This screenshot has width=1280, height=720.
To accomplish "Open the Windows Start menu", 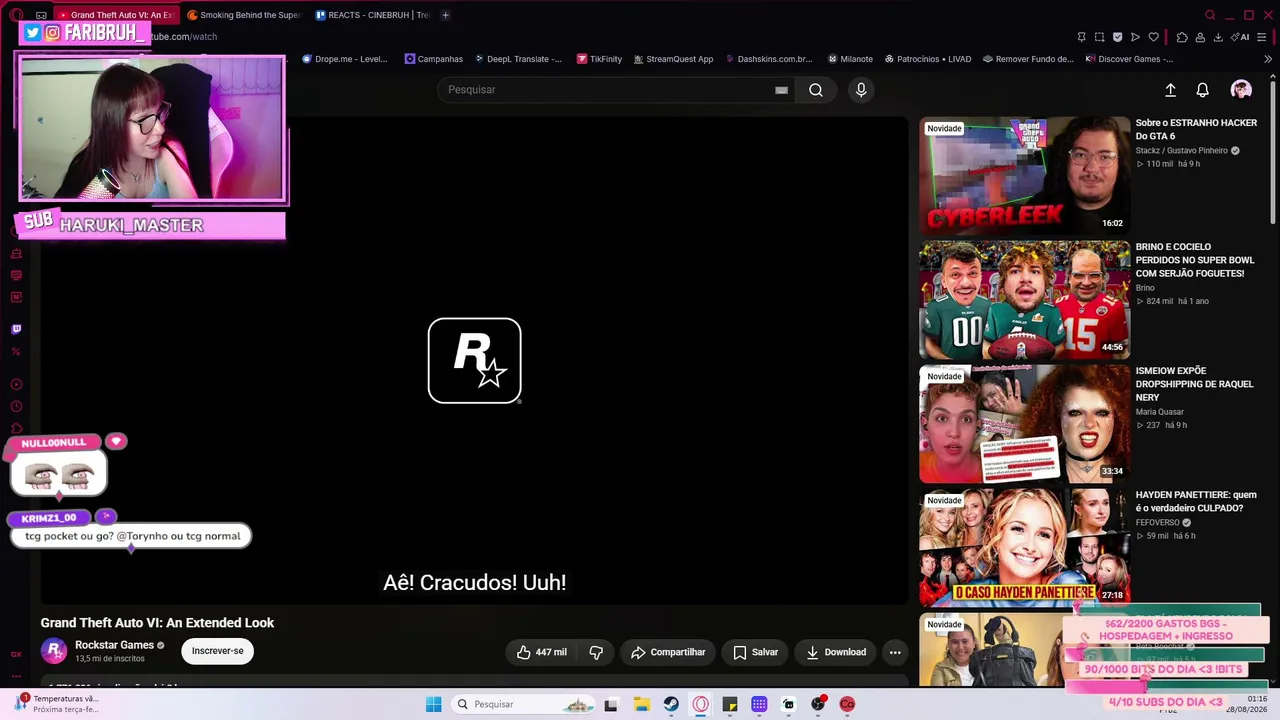I will click(x=433, y=704).
